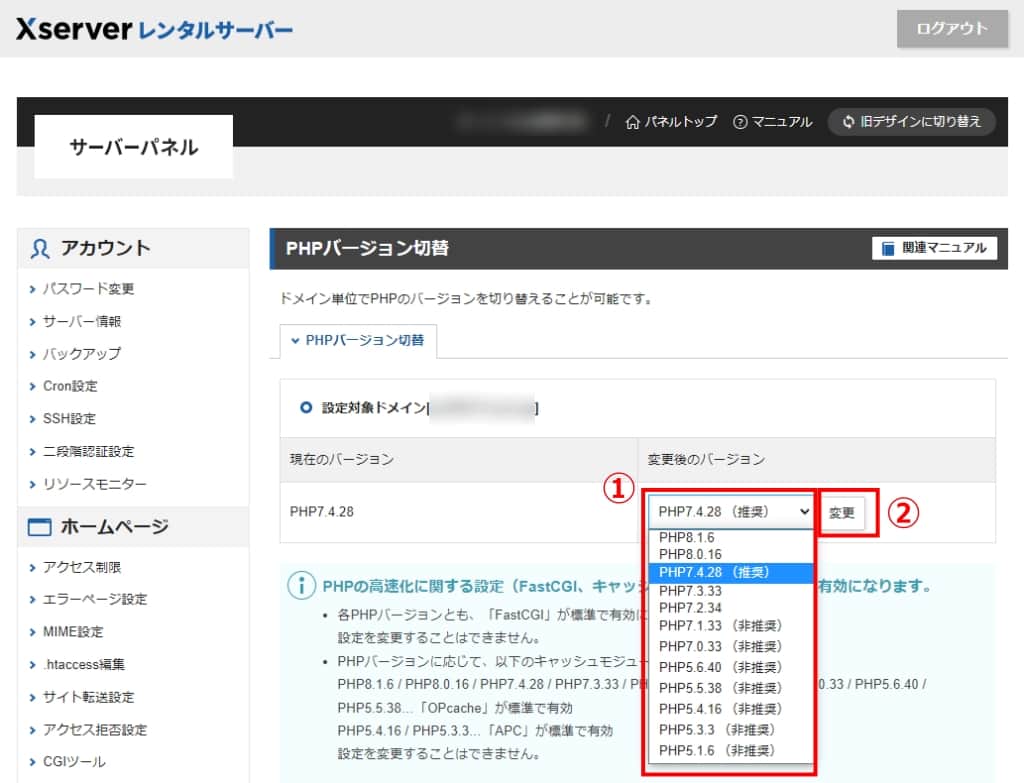This screenshot has width=1024, height=783.
Task: Open CGIツール in the sidebar
Action: (x=74, y=762)
